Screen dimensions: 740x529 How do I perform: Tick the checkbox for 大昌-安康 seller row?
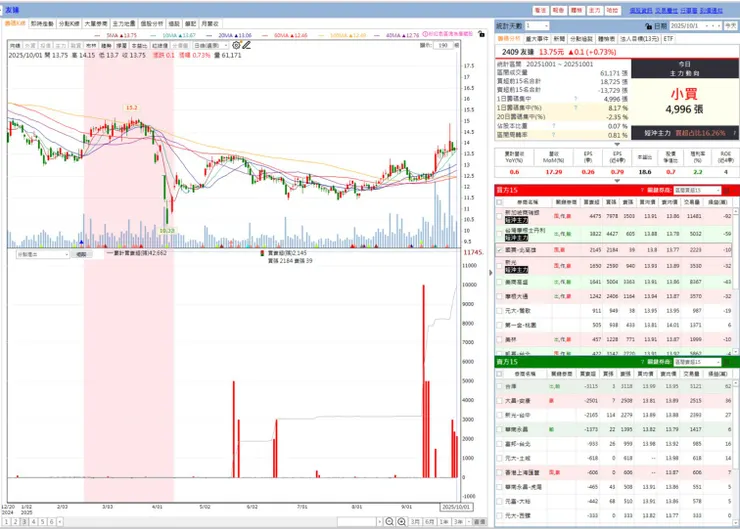tap(499, 401)
